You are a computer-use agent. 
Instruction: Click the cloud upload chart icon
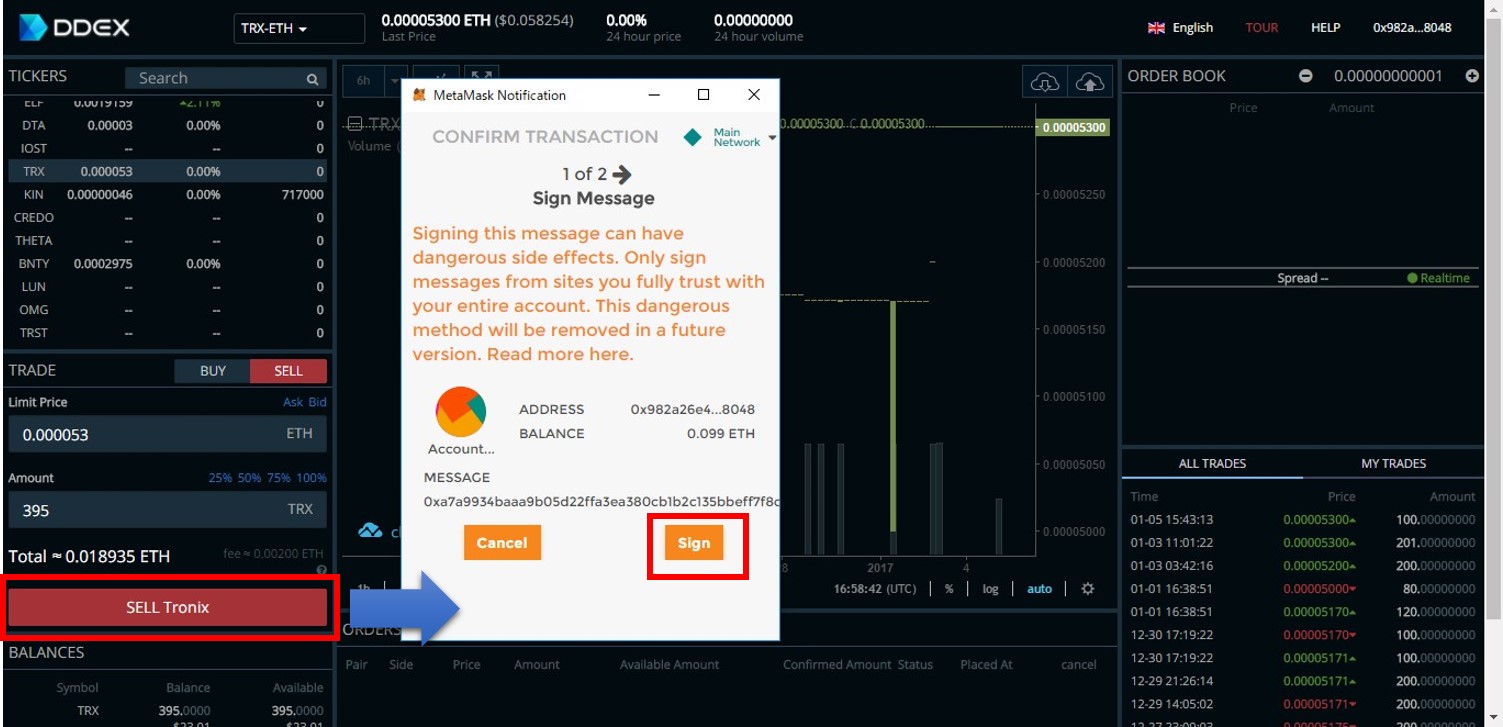point(1089,83)
